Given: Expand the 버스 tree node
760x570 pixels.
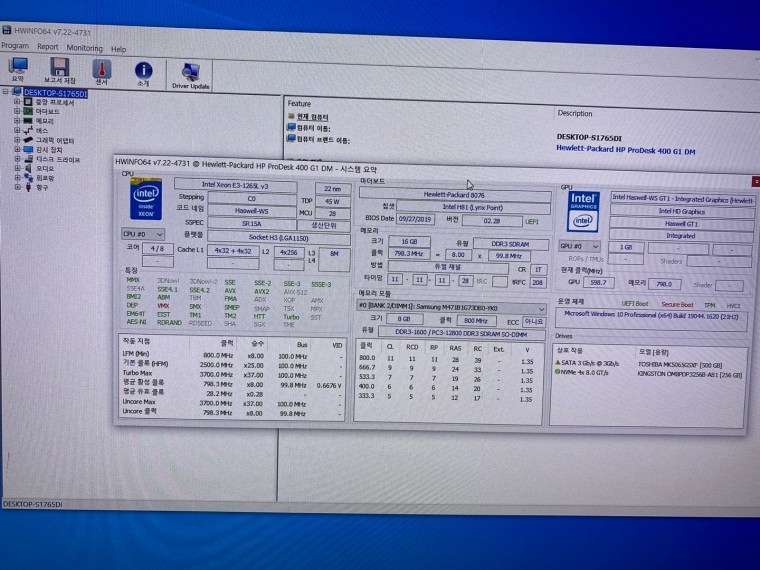Looking at the screenshot, I should click(17, 130).
